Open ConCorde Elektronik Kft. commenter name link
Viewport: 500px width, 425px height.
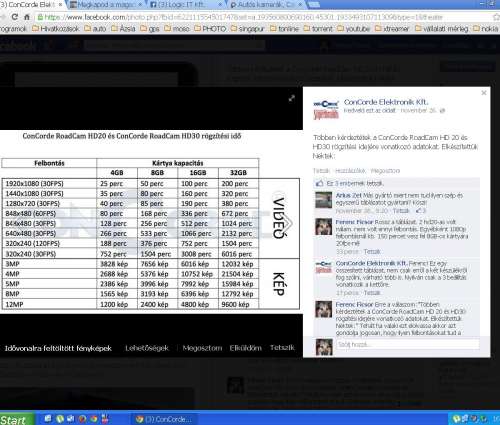click(x=371, y=263)
